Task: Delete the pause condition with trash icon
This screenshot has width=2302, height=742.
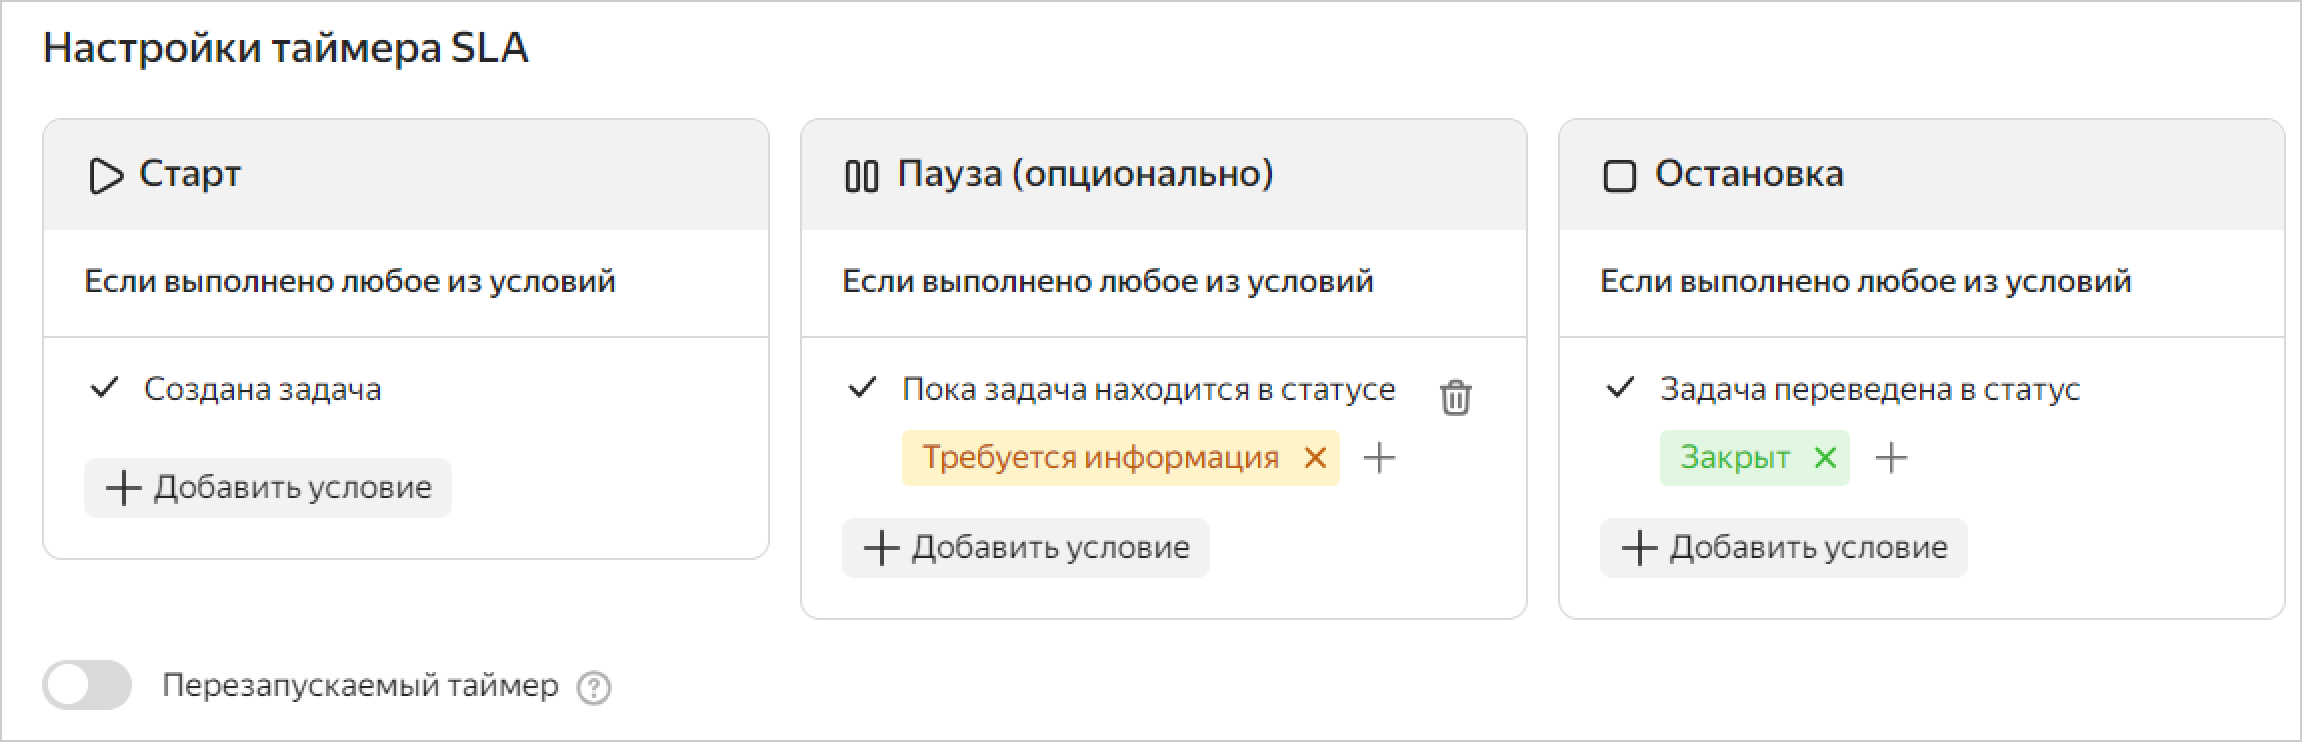Action: pyautogui.click(x=1455, y=397)
